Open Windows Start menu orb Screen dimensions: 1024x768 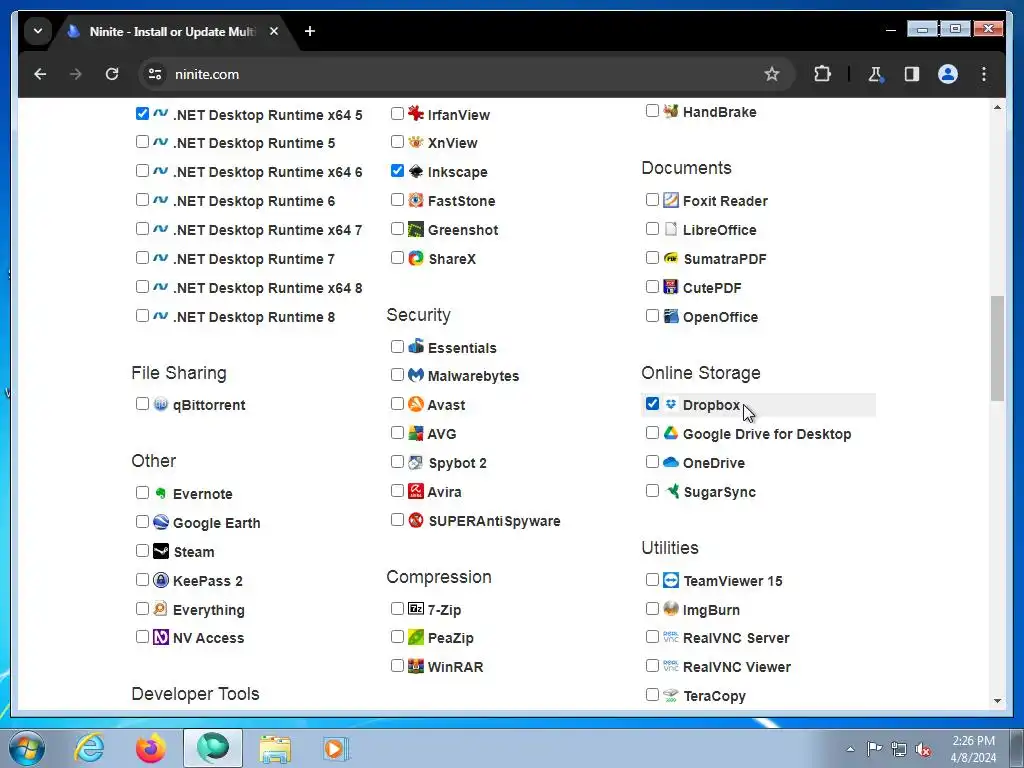(26, 748)
